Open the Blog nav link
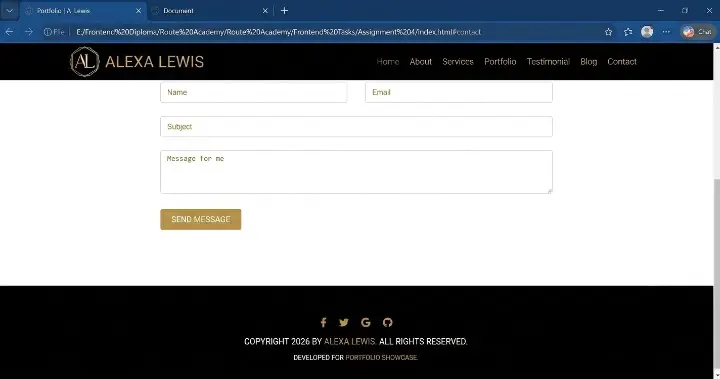 (x=589, y=62)
